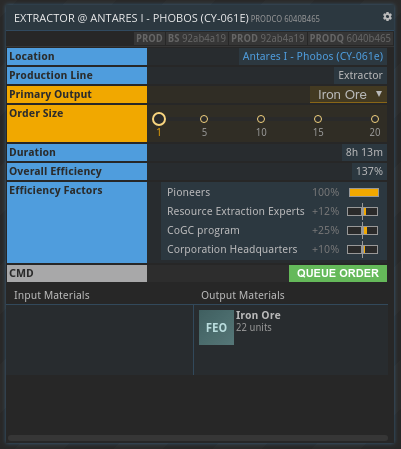Open the Iron Ore primary output dropdown
The image size is (401, 449).
348,95
